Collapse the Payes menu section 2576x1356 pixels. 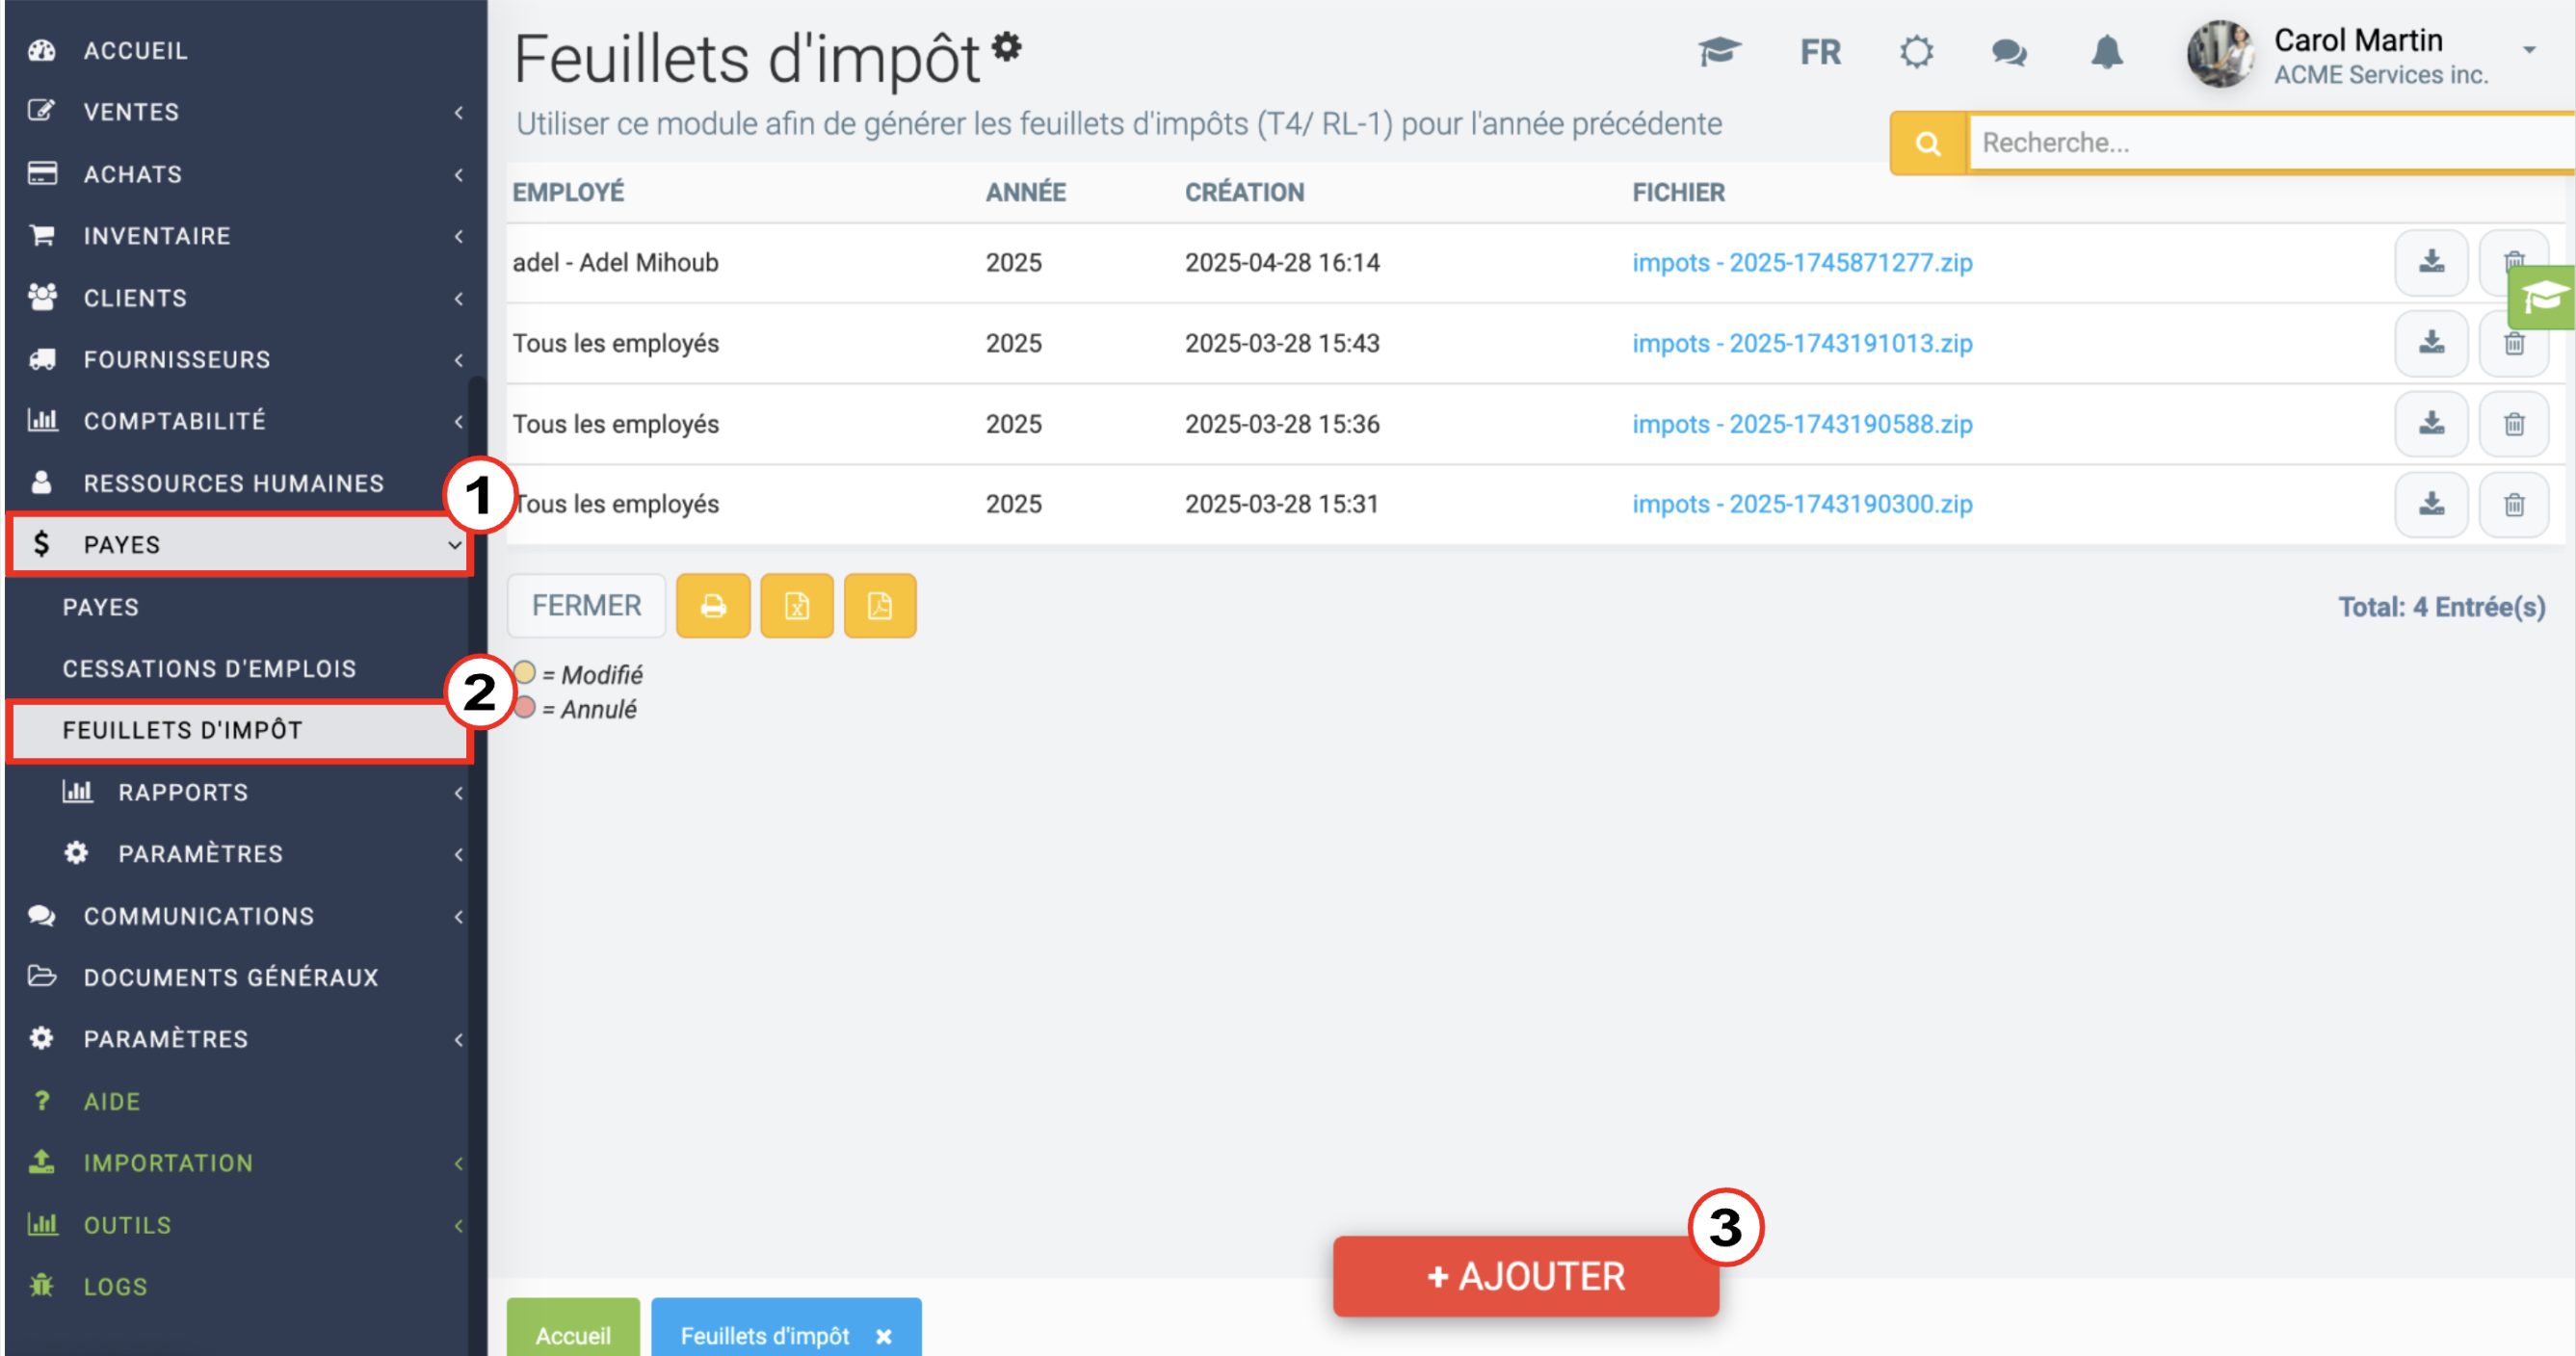(238, 545)
